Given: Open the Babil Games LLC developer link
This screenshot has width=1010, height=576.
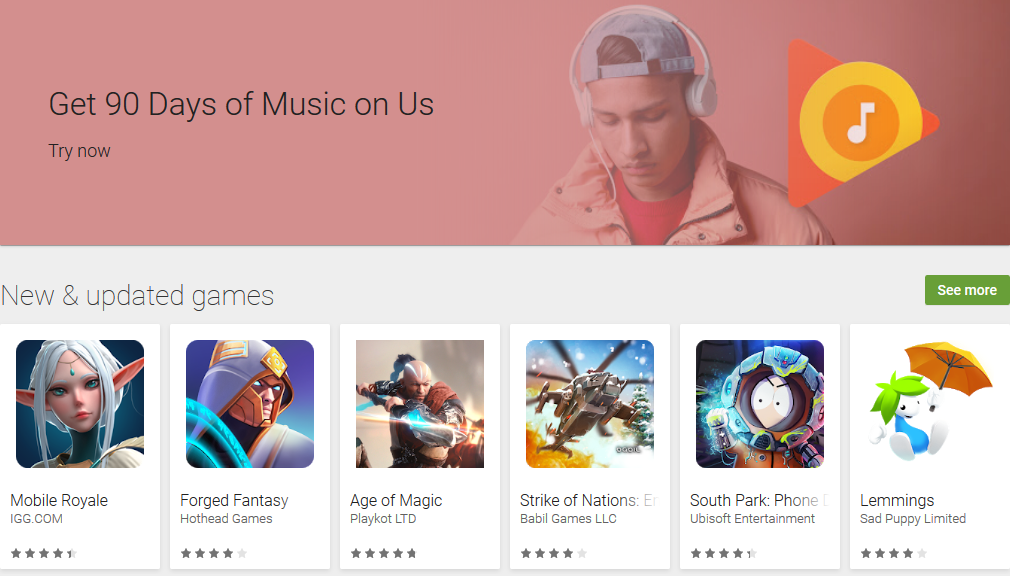Looking at the screenshot, I should [568, 519].
